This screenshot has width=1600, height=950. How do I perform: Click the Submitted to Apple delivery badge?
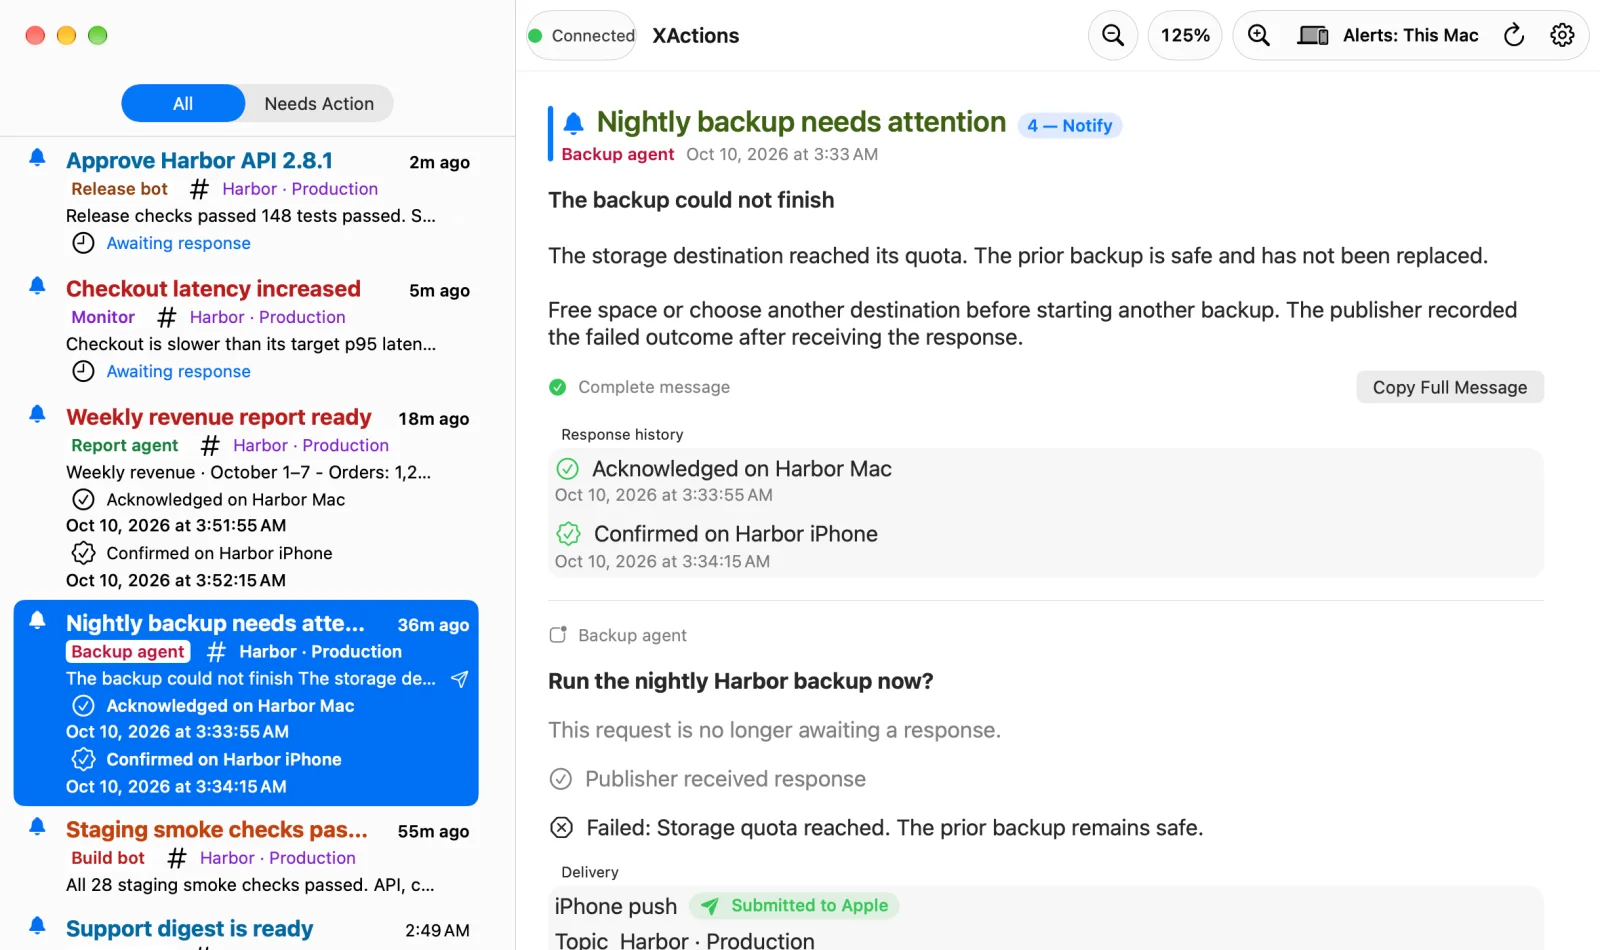pos(795,906)
